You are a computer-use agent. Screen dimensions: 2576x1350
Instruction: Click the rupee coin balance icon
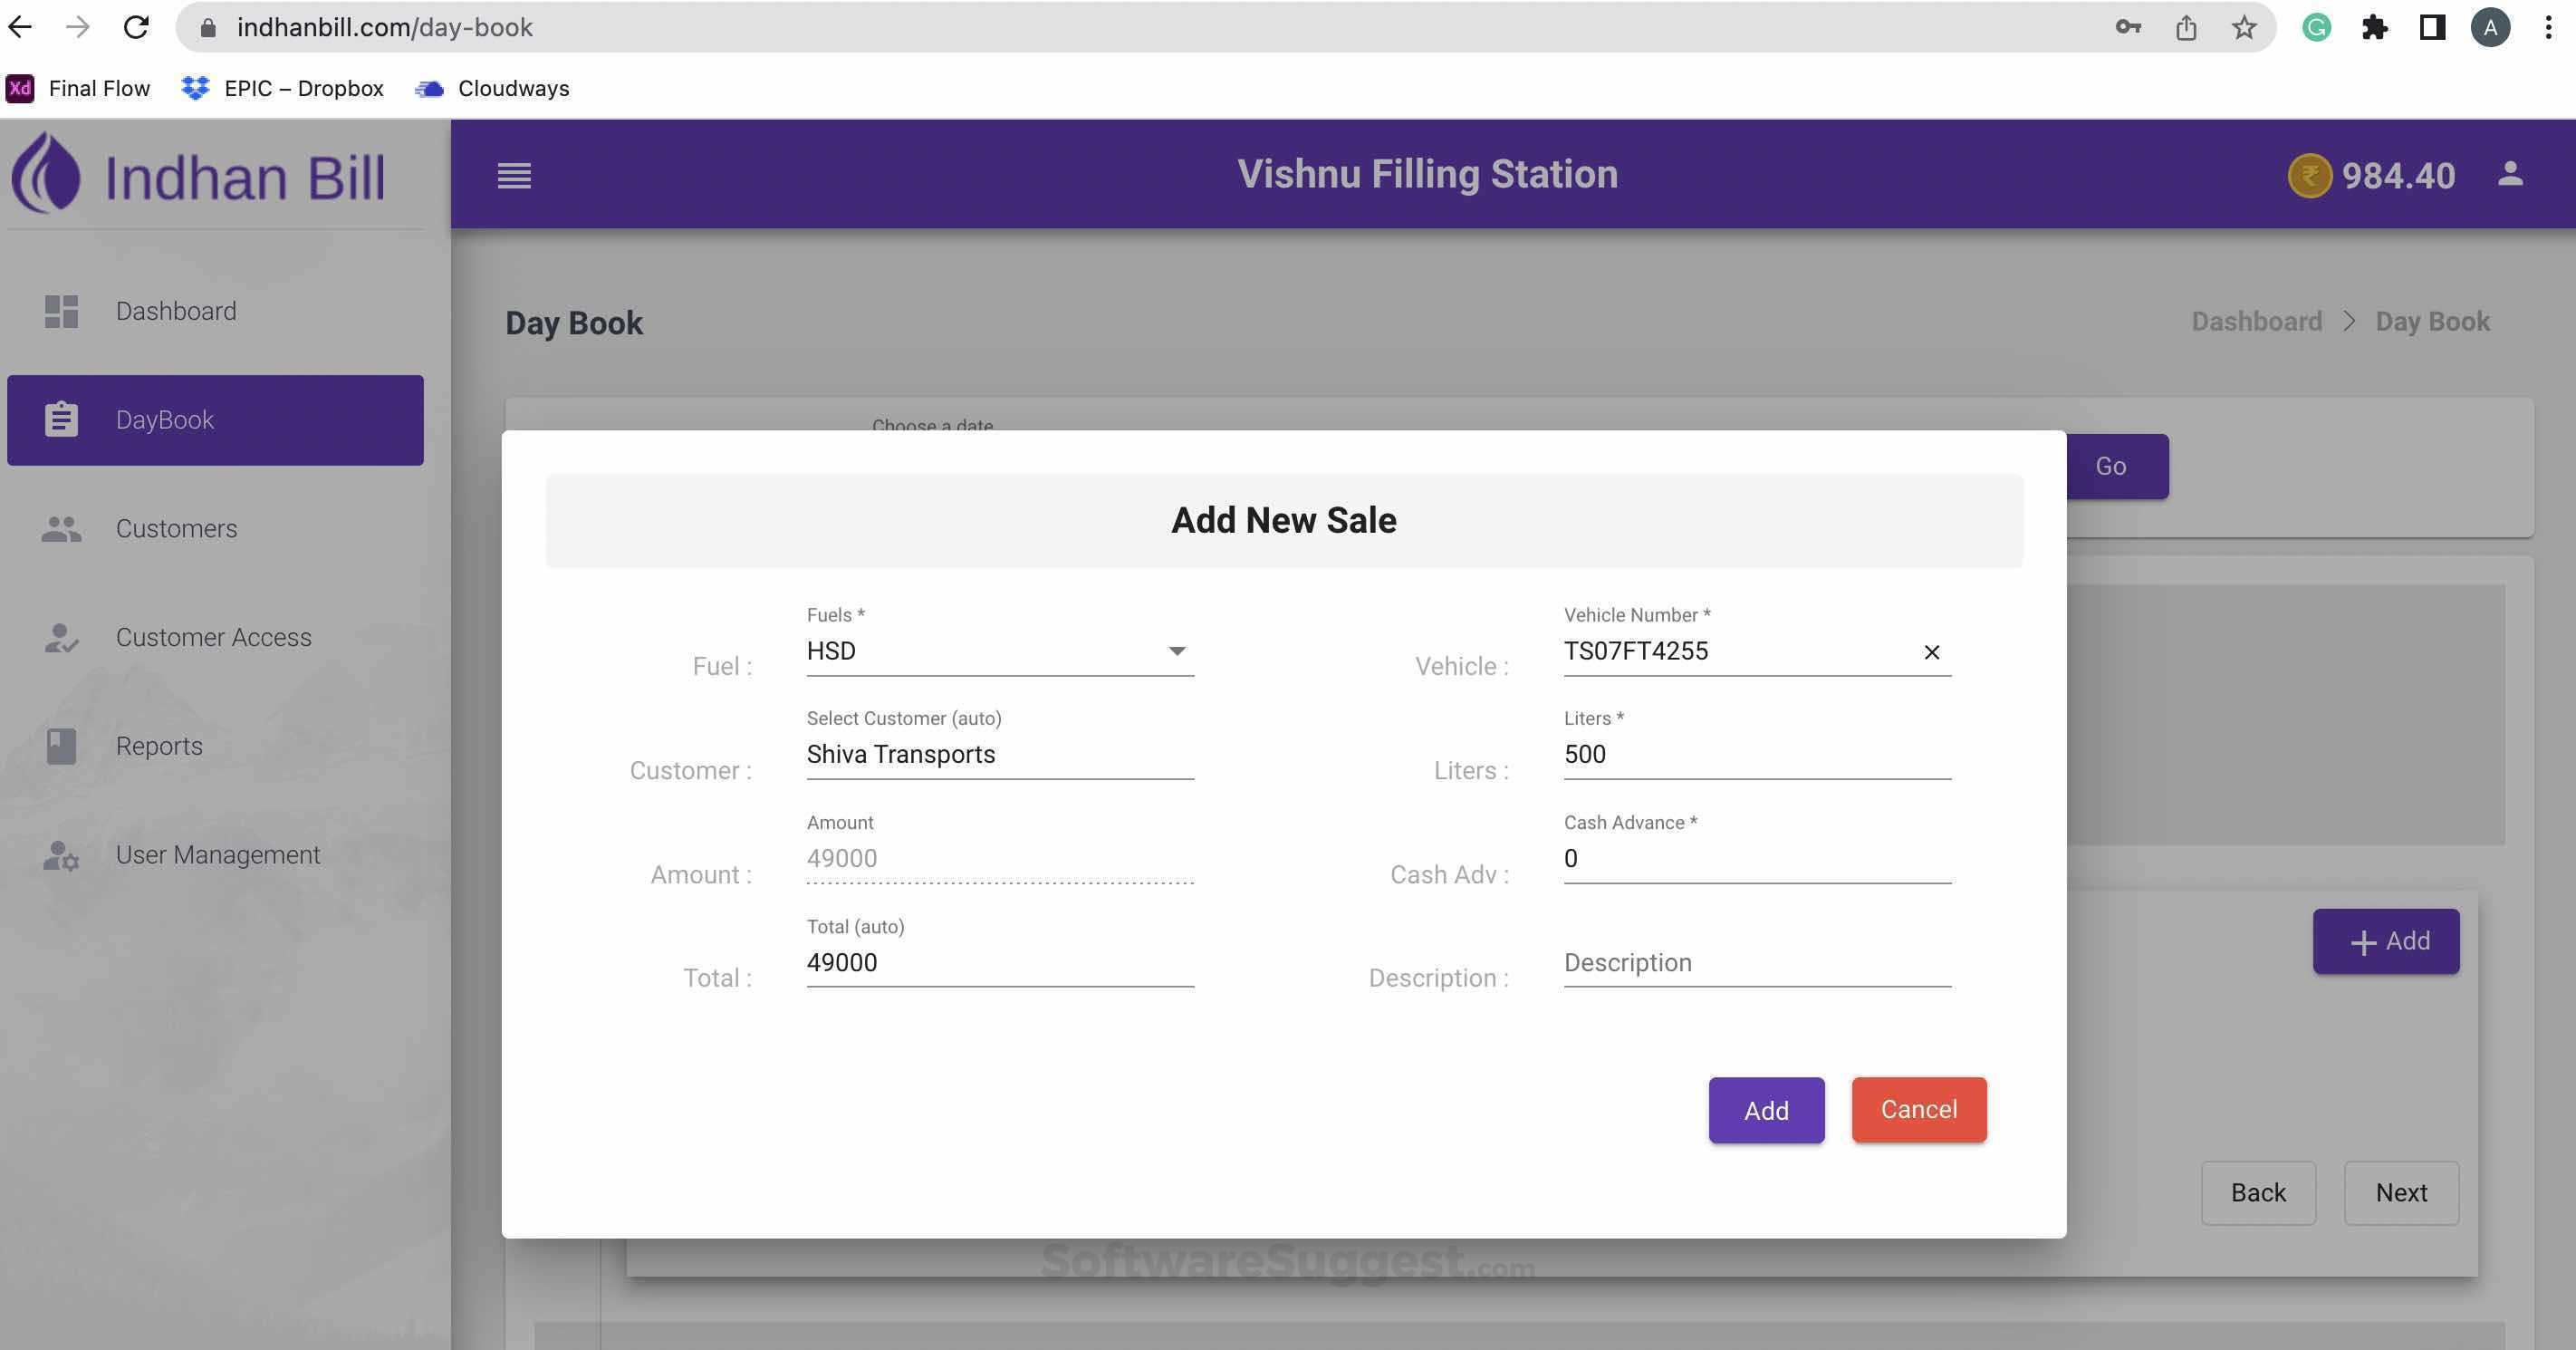tap(2309, 176)
